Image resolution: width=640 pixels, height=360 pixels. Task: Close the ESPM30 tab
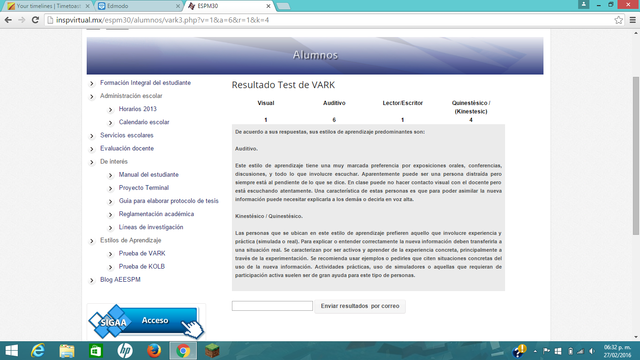pos(268,6)
